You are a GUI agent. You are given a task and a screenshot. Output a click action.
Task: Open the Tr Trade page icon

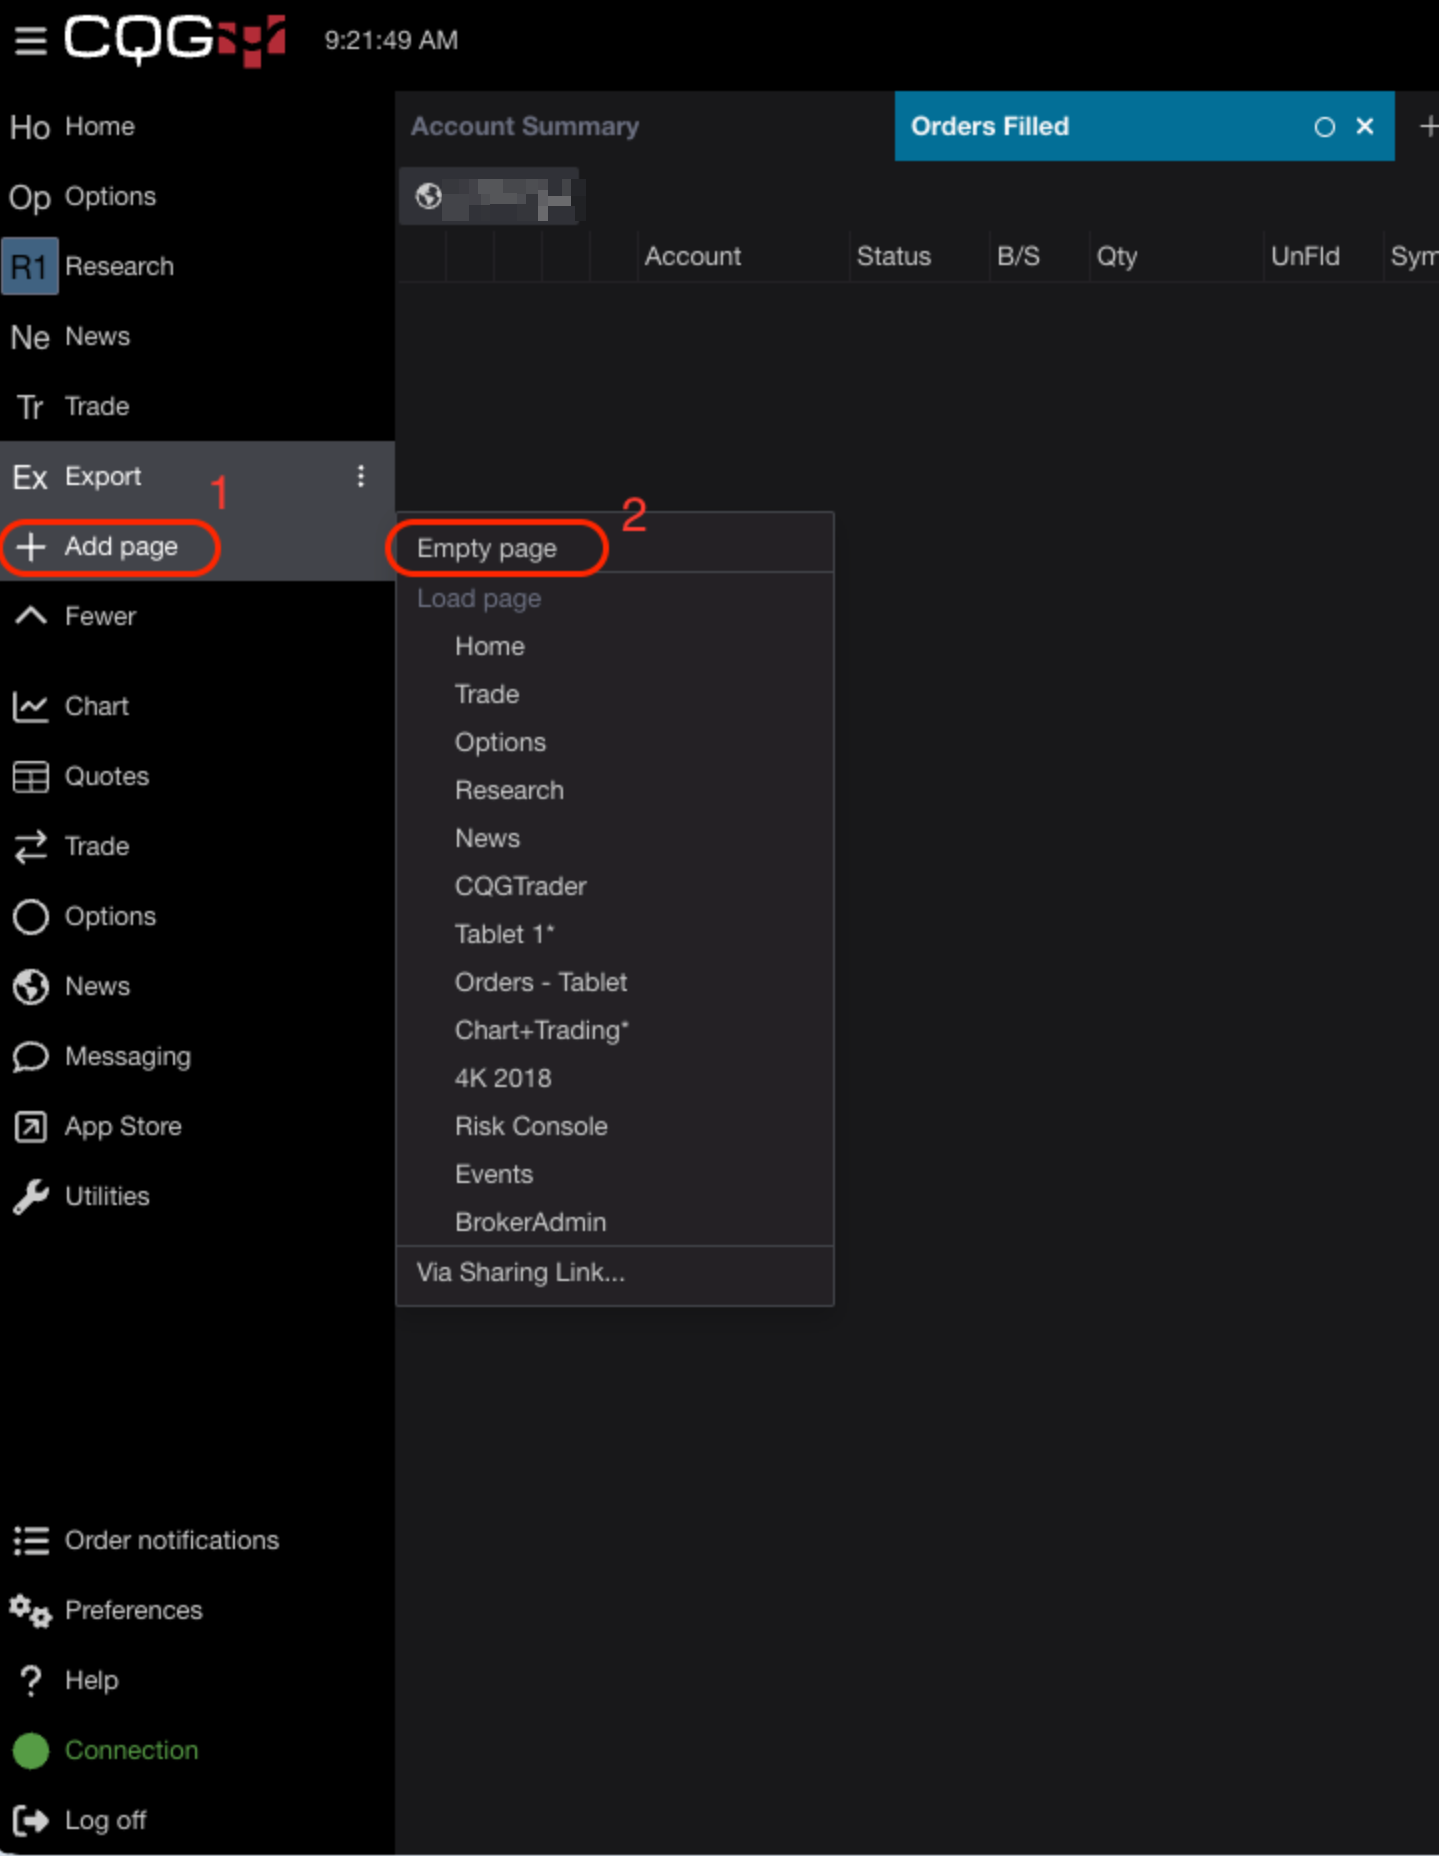click(30, 407)
